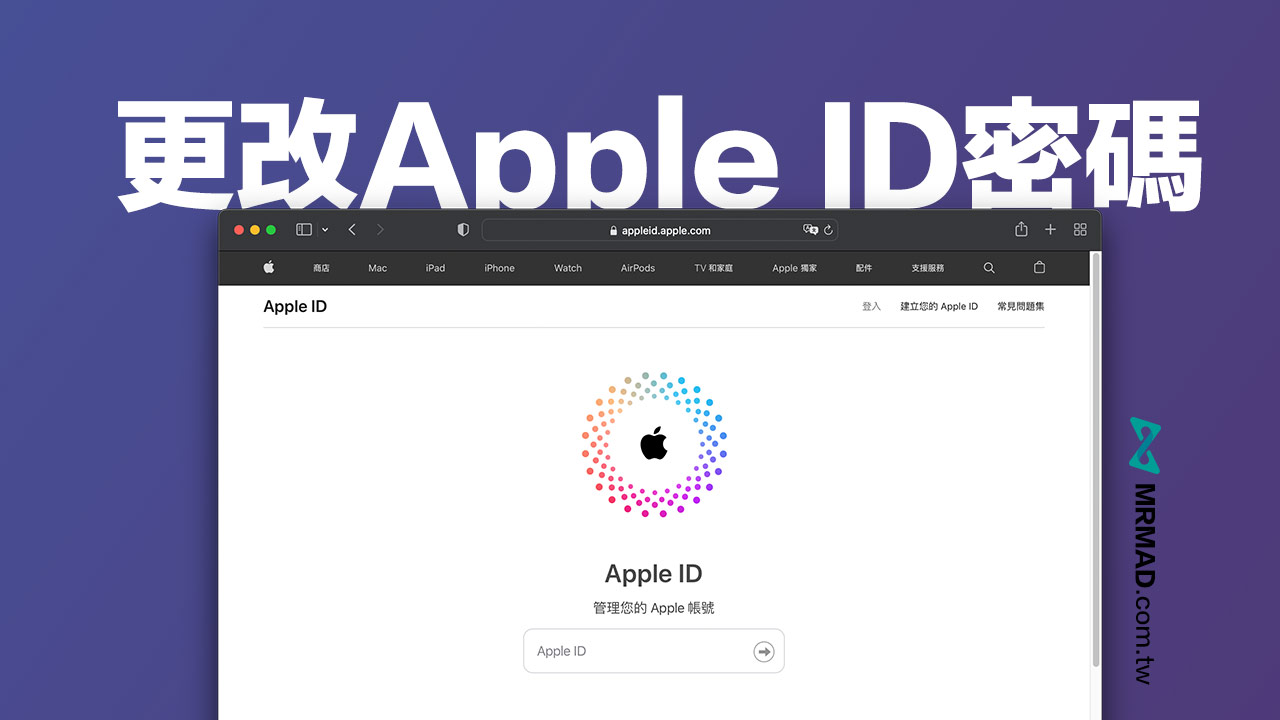Viewport: 1280px width, 720px height.
Task: Open the 配件 menu item
Action: [x=864, y=268]
